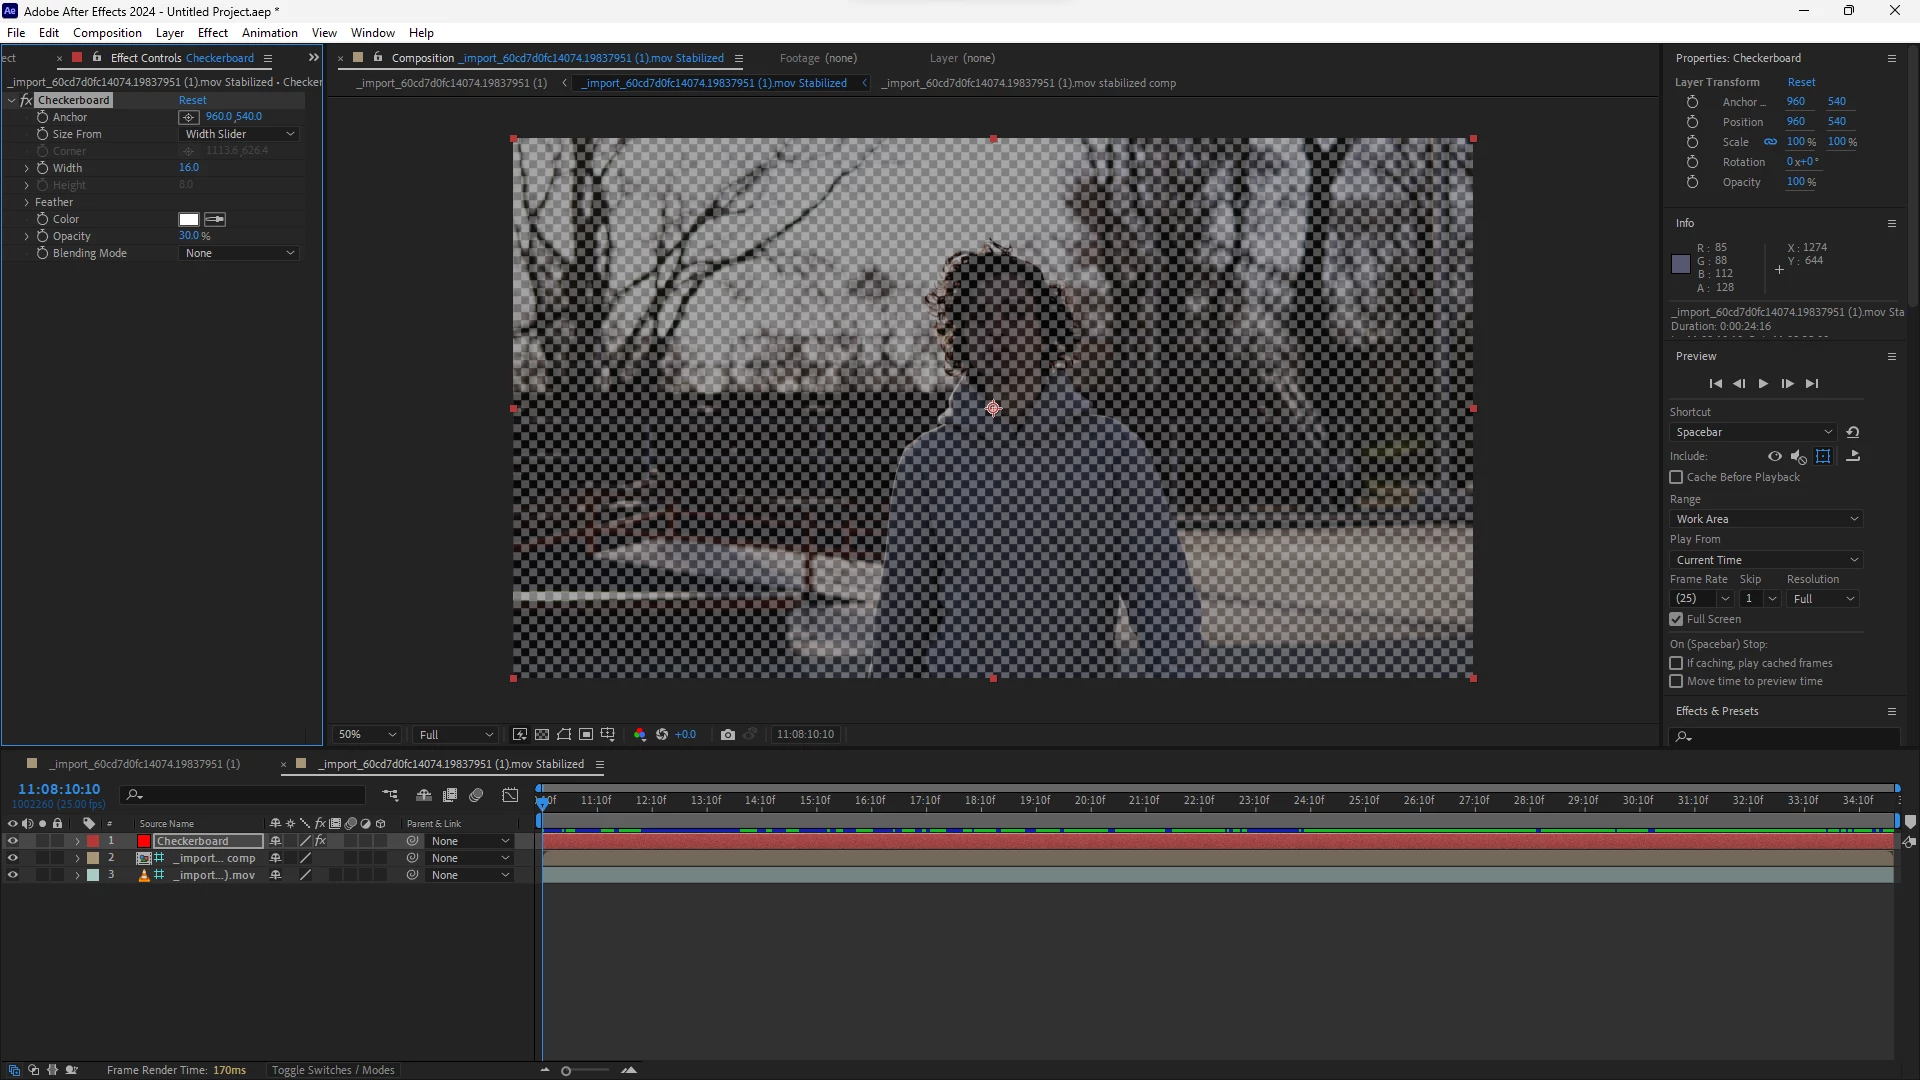Screen dimensions: 1920x1080
Task: Hide the Checkerboard layer with eye
Action: pyautogui.click(x=12, y=841)
